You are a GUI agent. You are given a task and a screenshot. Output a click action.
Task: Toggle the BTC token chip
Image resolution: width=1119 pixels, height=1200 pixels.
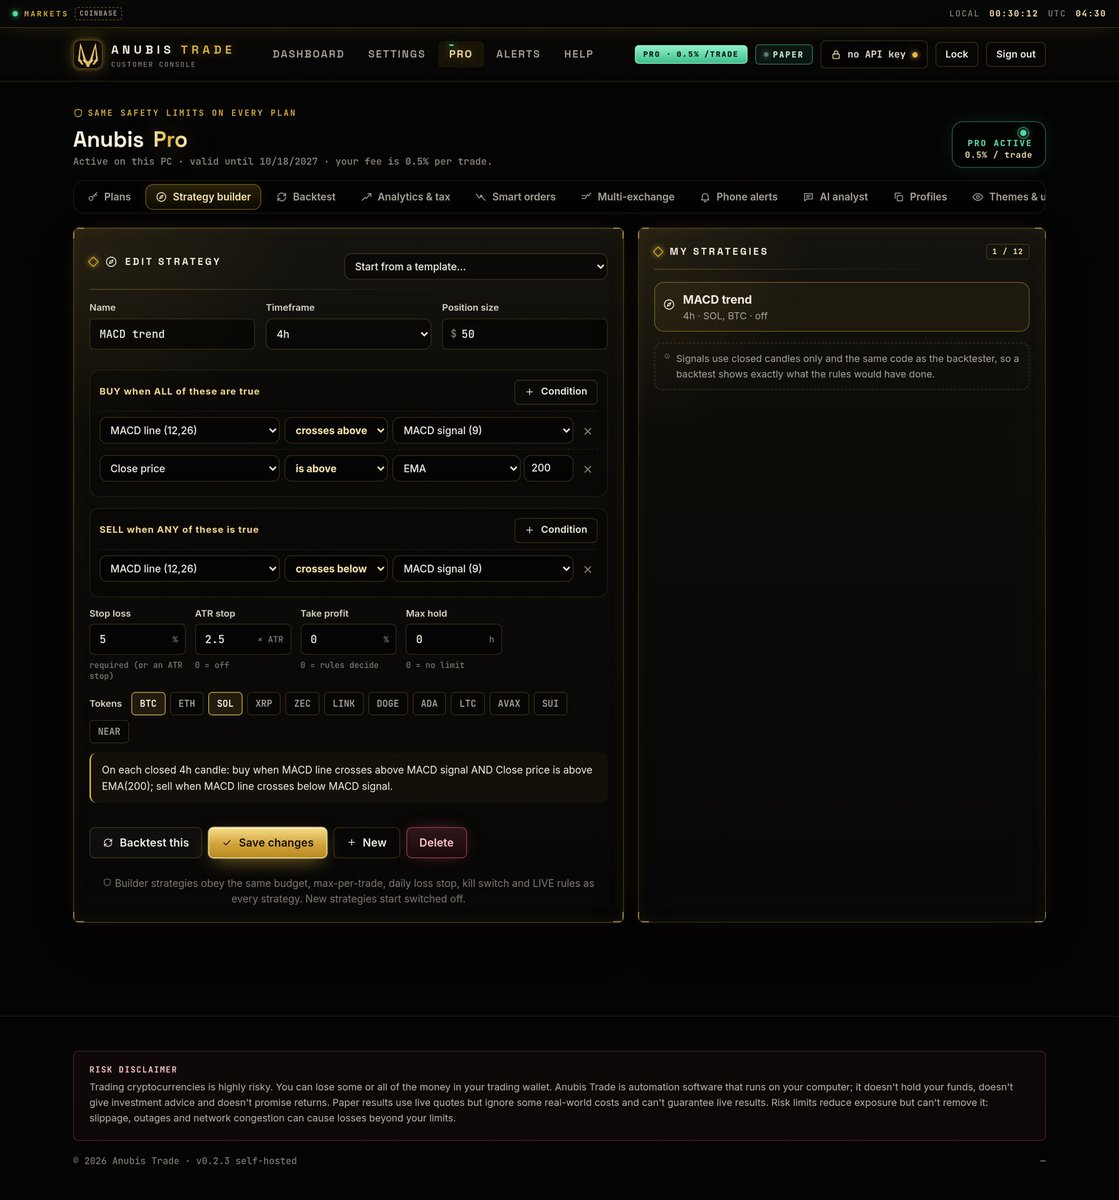[x=148, y=704]
